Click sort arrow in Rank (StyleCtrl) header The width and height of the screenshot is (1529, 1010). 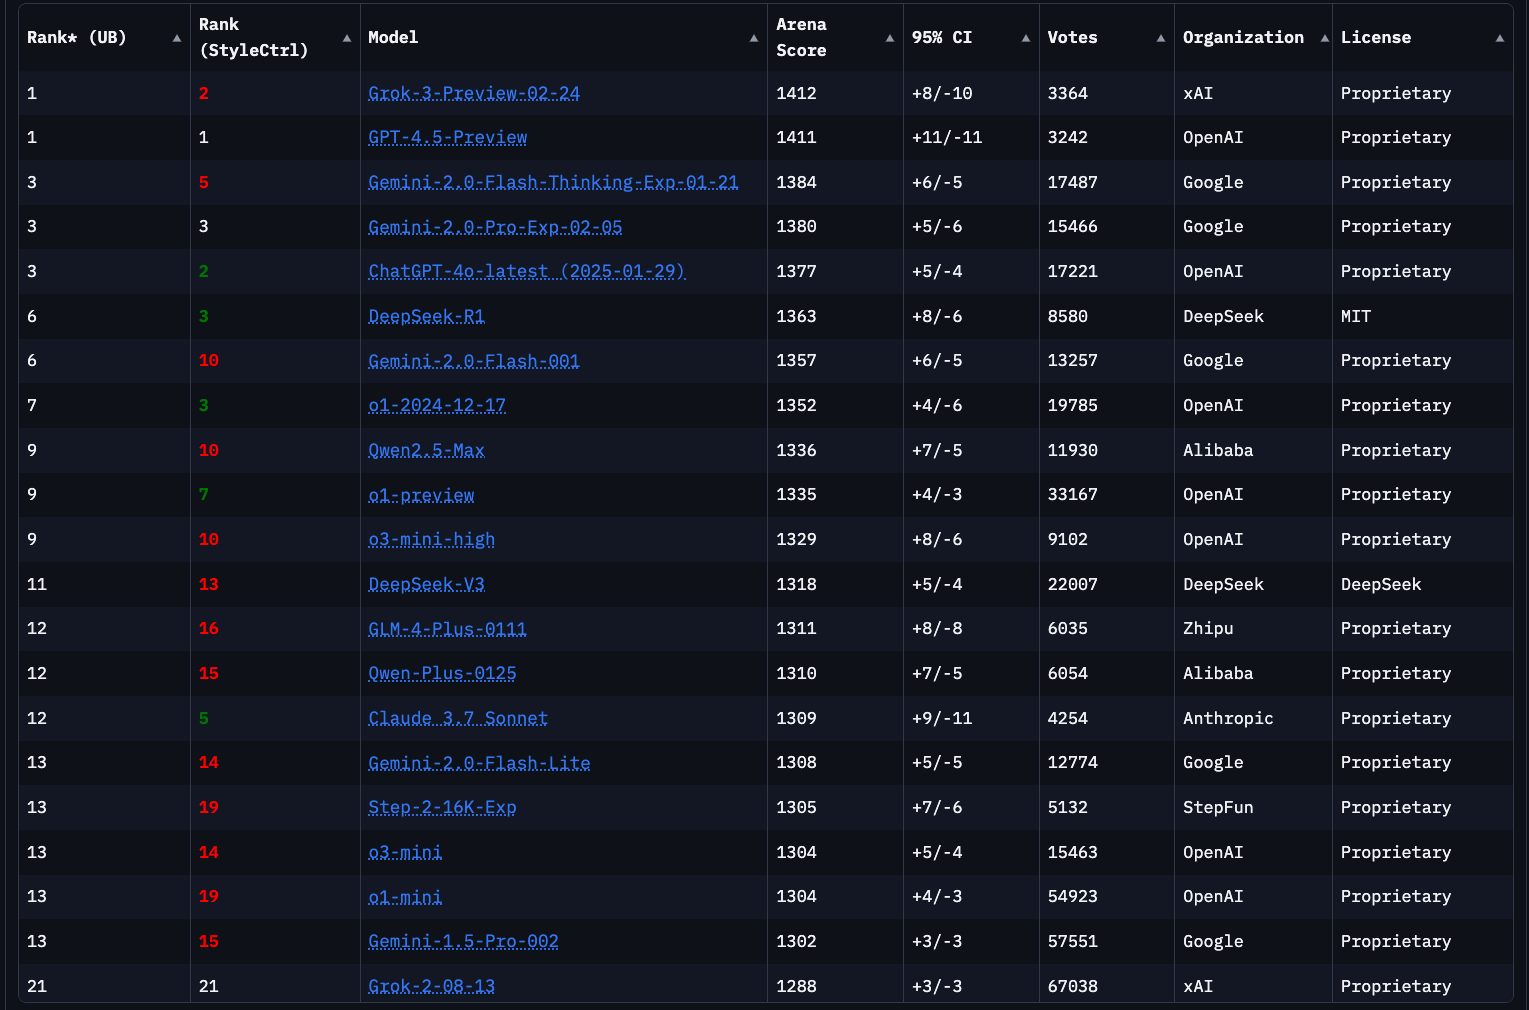347,38
